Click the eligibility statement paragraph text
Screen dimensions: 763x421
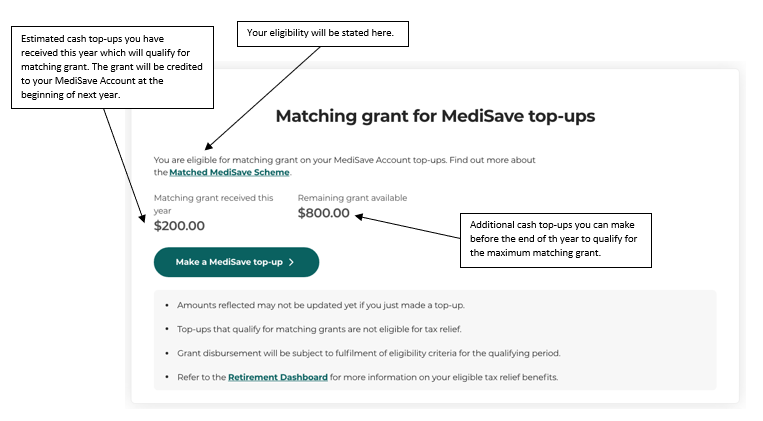tap(345, 166)
